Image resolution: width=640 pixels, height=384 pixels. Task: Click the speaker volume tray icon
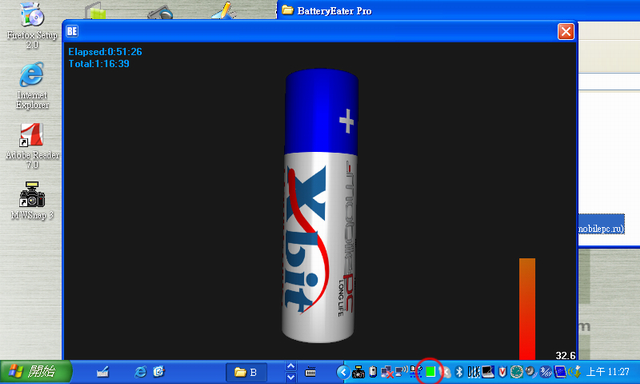pyautogui.click(x=531, y=372)
